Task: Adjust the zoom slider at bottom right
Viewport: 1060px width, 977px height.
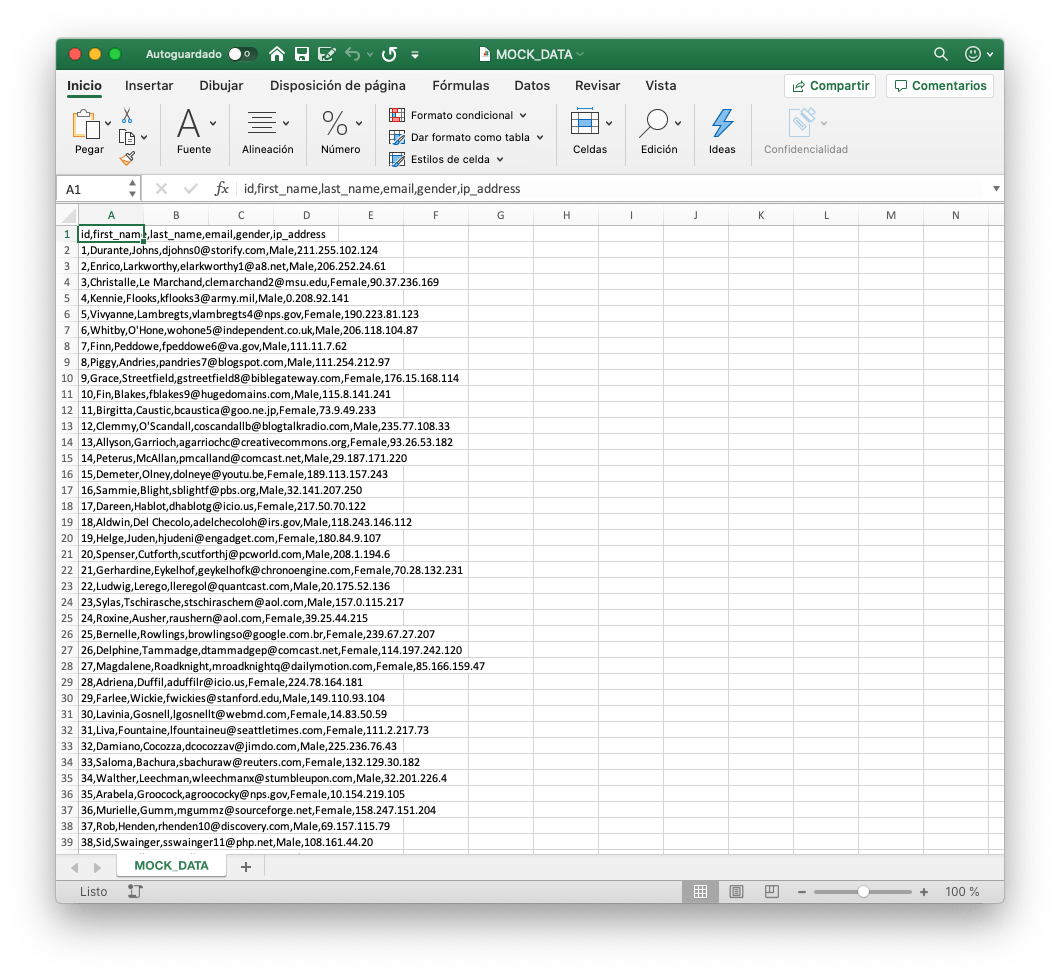Action: [863, 891]
